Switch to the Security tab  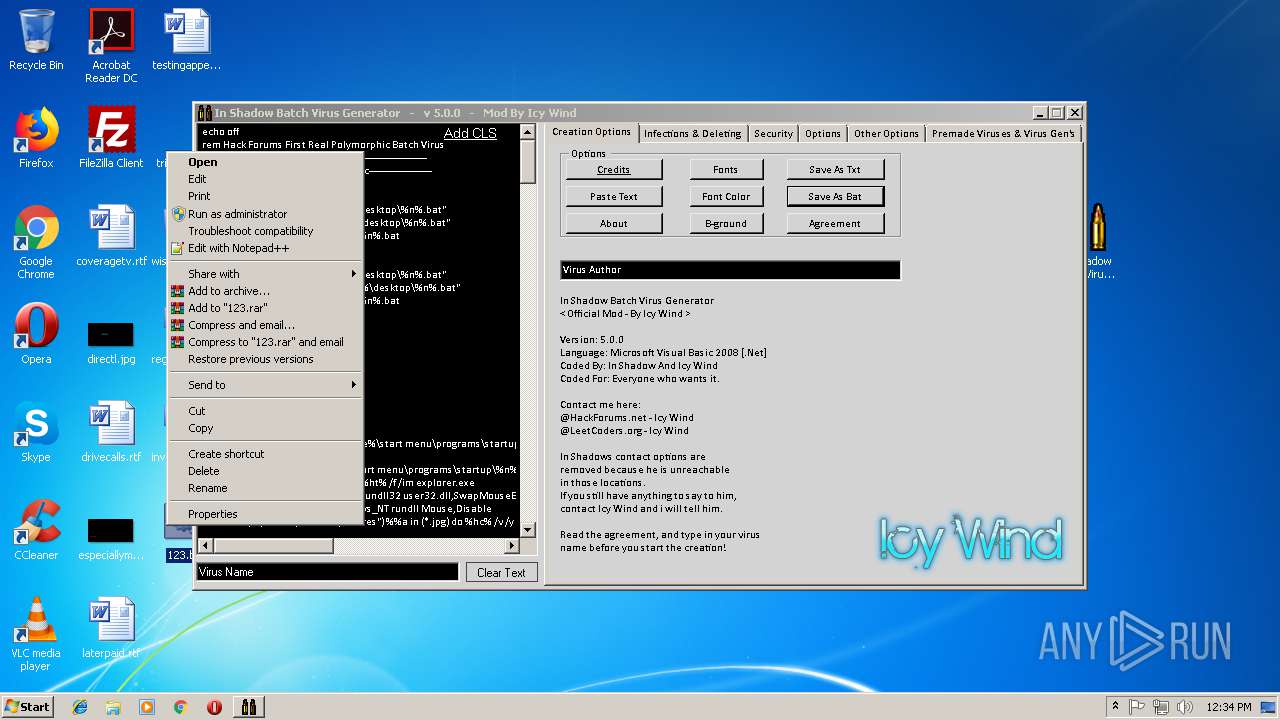click(773, 133)
